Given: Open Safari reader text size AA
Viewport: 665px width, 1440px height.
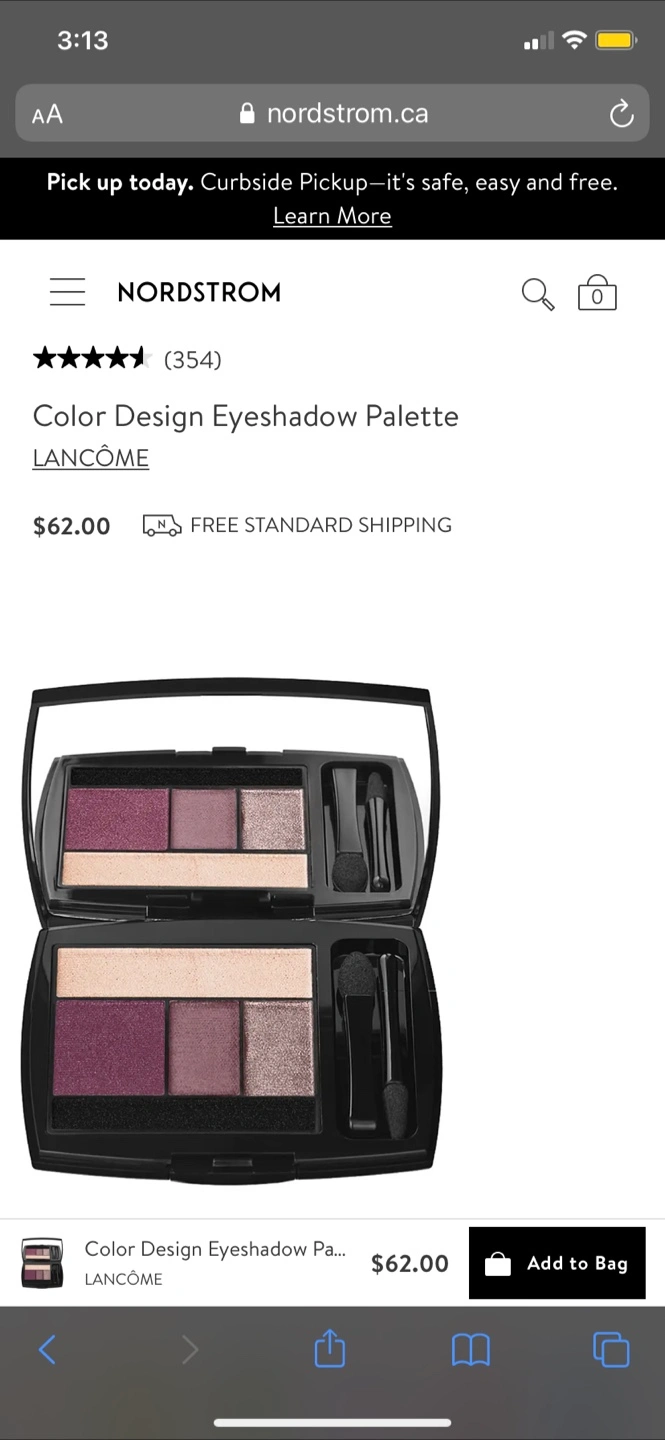Looking at the screenshot, I should point(47,114).
